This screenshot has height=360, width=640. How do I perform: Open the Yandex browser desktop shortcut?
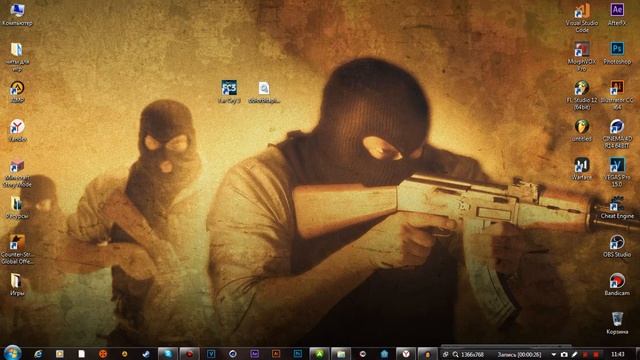click(17, 131)
